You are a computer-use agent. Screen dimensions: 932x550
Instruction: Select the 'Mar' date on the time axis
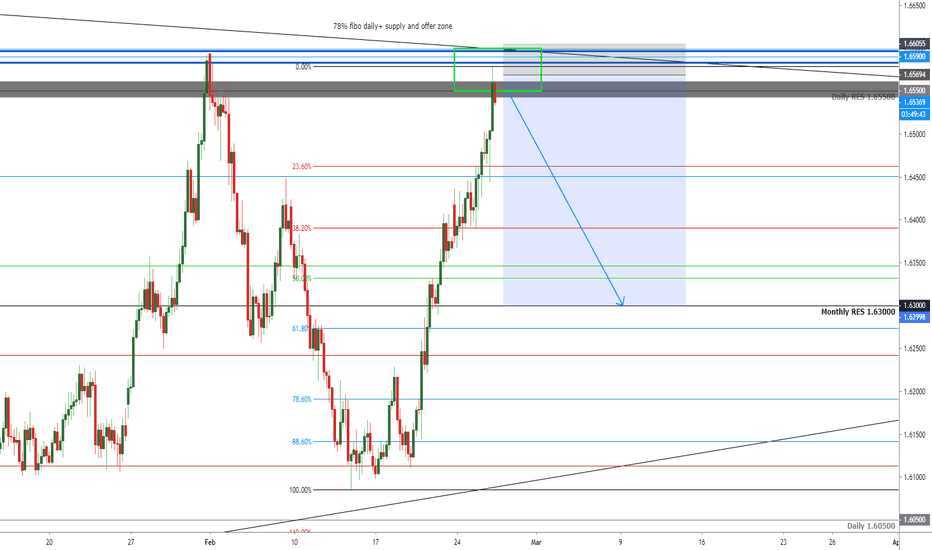click(537, 542)
